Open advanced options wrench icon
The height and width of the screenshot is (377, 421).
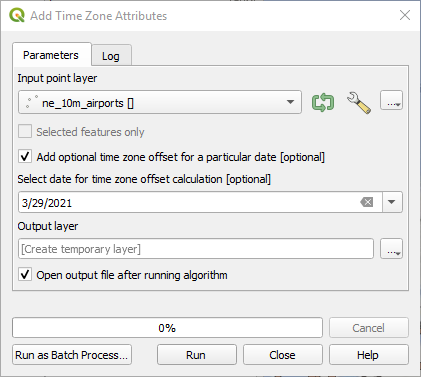pyautogui.click(x=358, y=102)
